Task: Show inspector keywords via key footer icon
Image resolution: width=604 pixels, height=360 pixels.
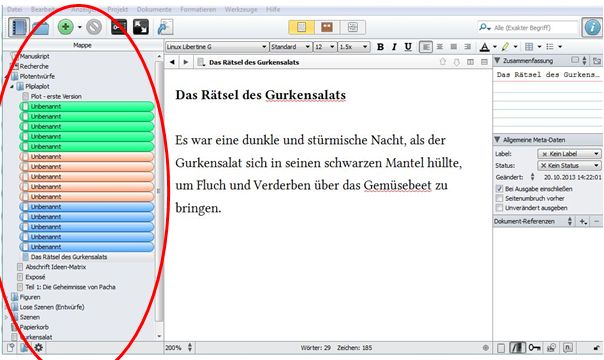Action: pyautogui.click(x=534, y=348)
